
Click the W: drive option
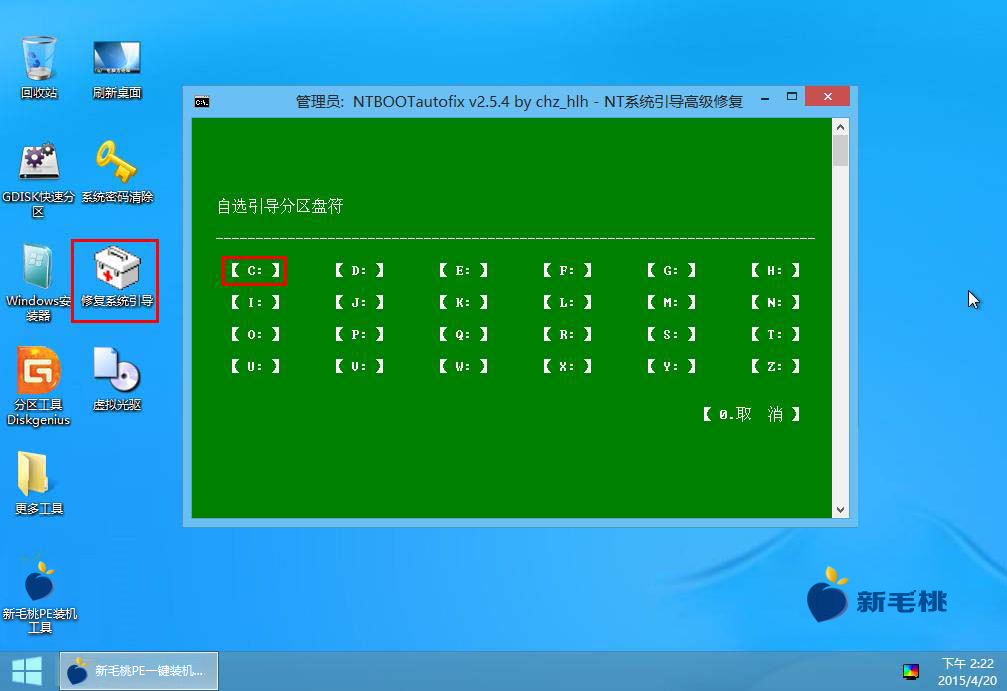point(463,367)
